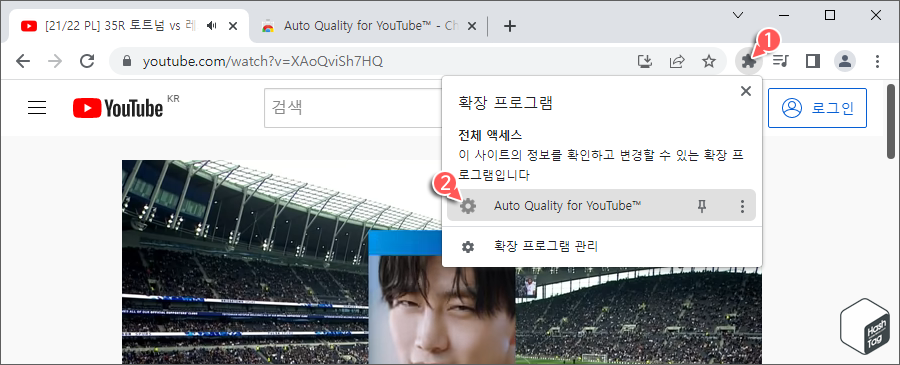The height and width of the screenshot is (365, 900).
Task: Mute the tab via the speaker icon
Action: (212, 26)
